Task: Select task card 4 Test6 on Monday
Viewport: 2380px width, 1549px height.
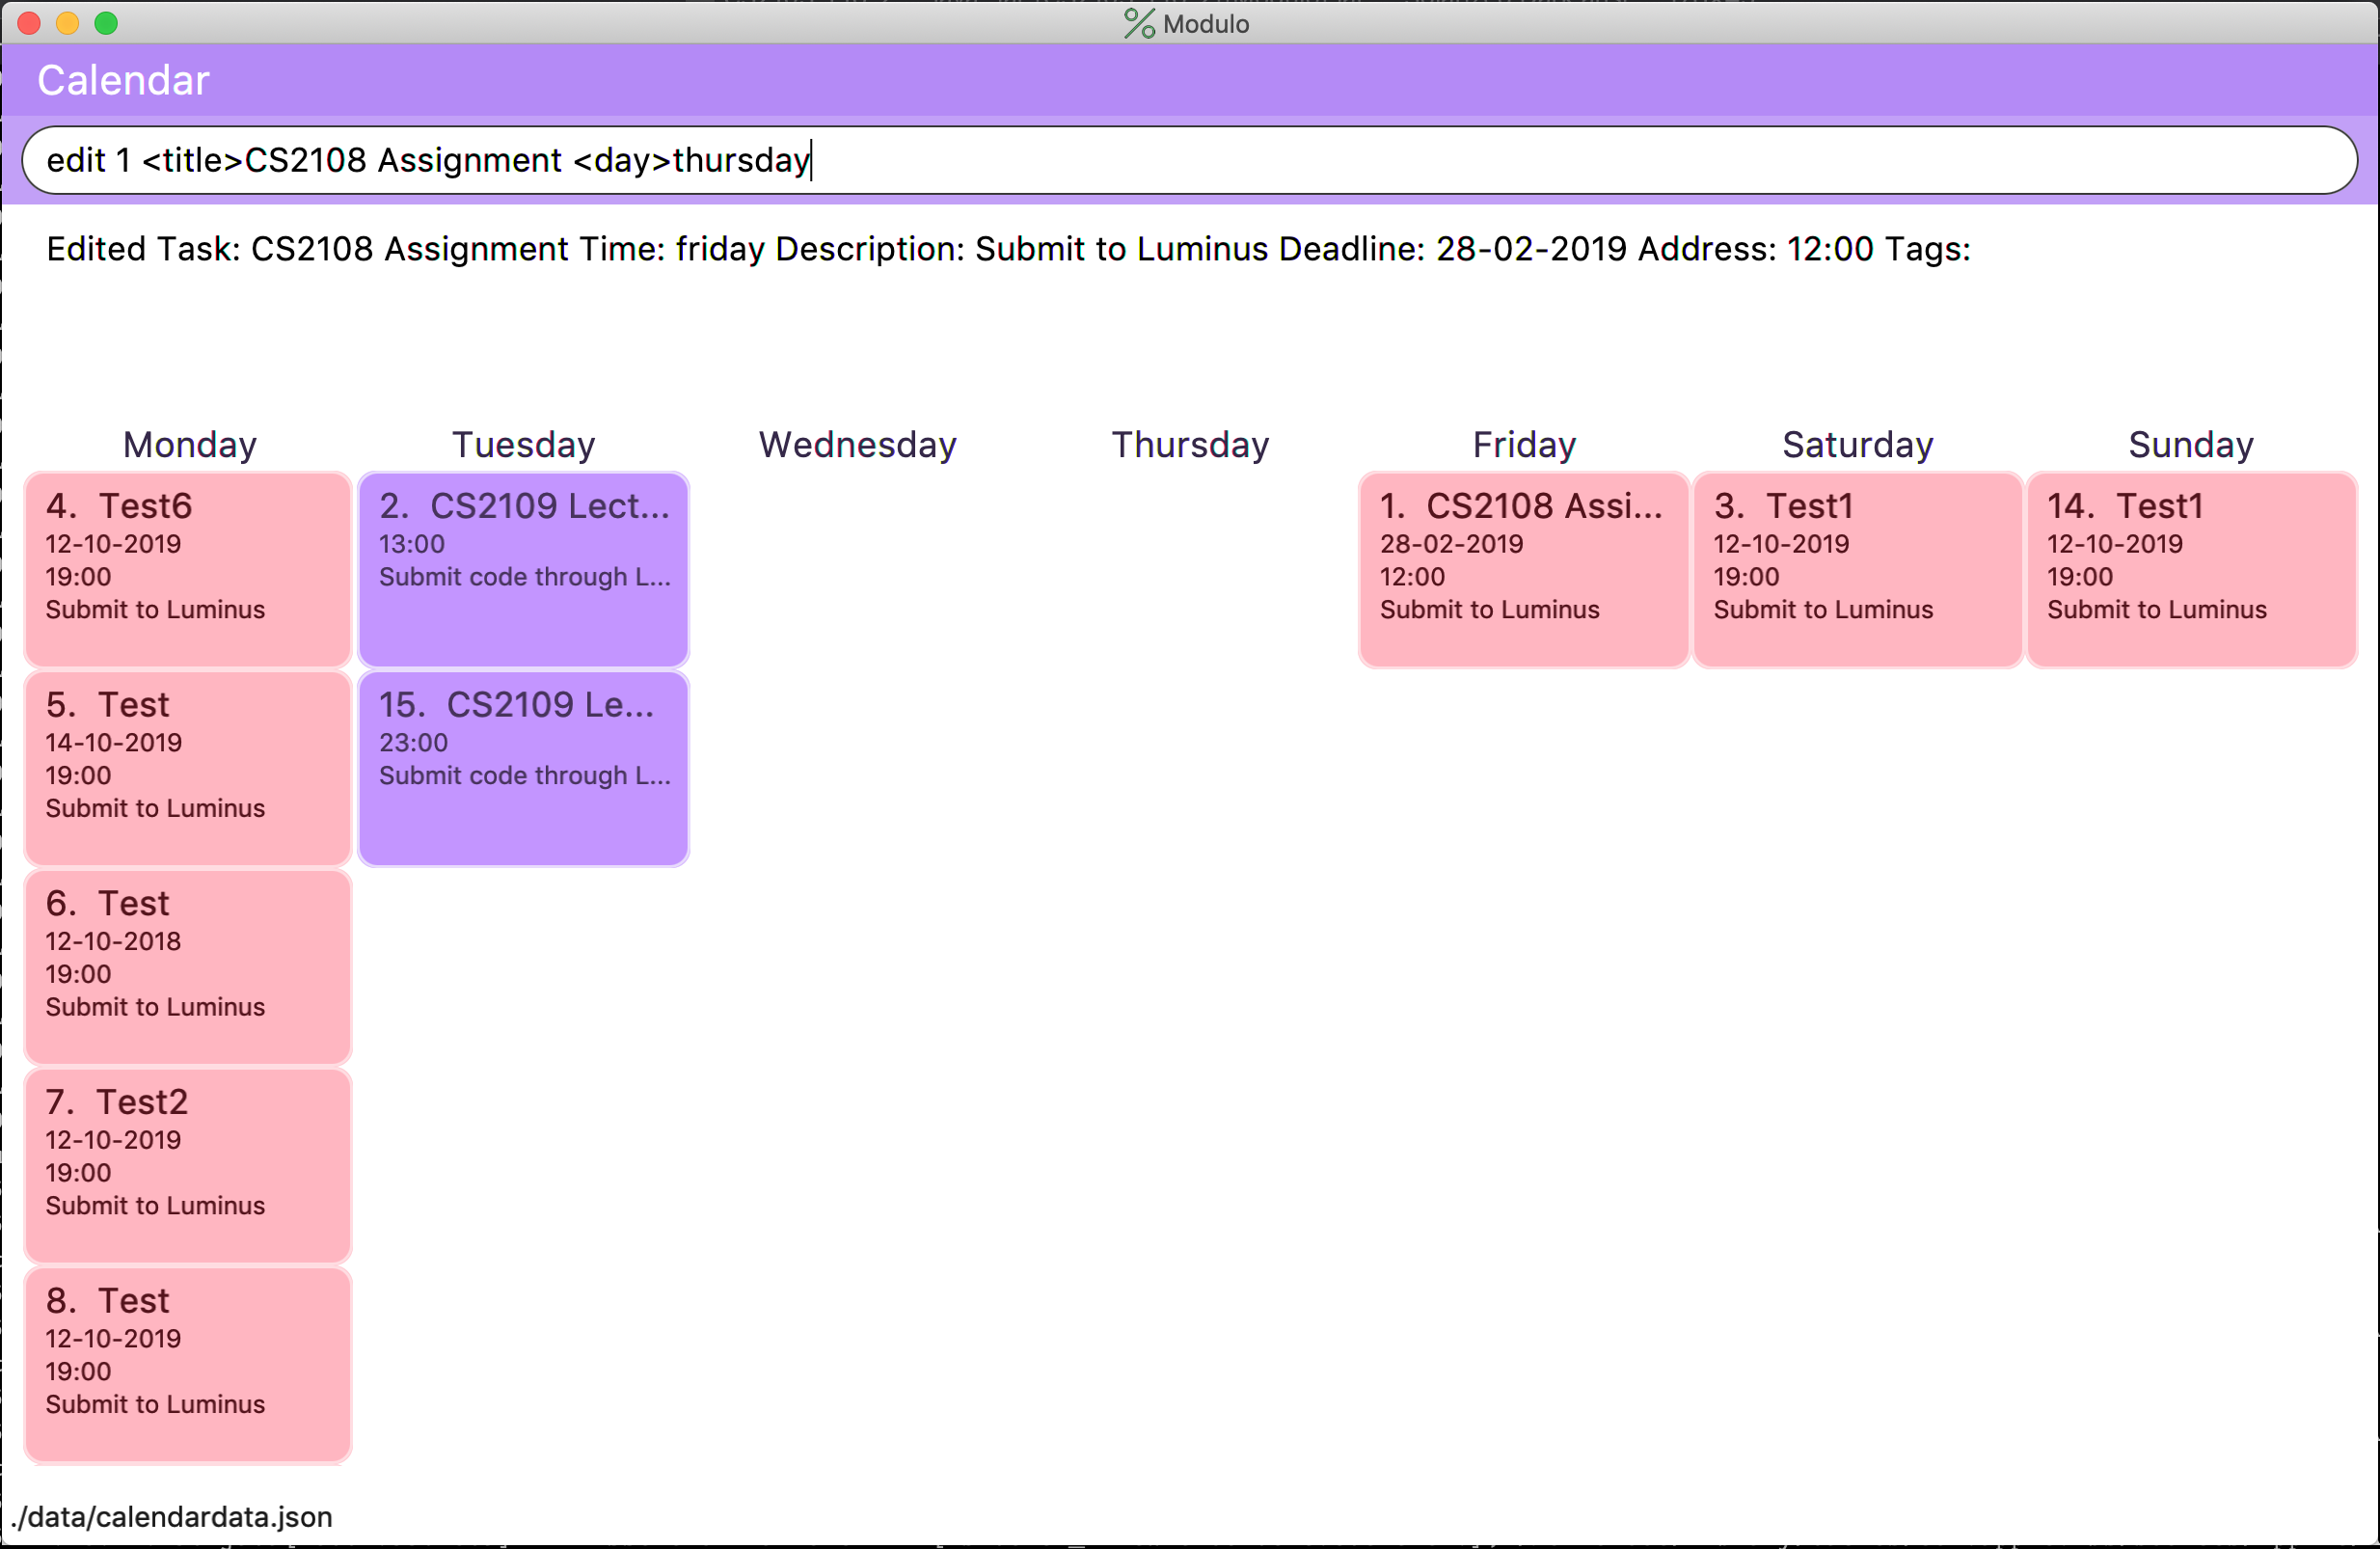Action: [x=188, y=568]
